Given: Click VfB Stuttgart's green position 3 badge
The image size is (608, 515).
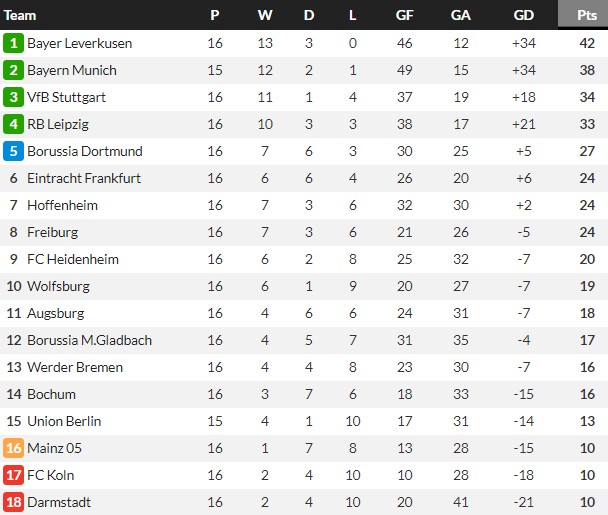Looking at the screenshot, I should point(14,97).
